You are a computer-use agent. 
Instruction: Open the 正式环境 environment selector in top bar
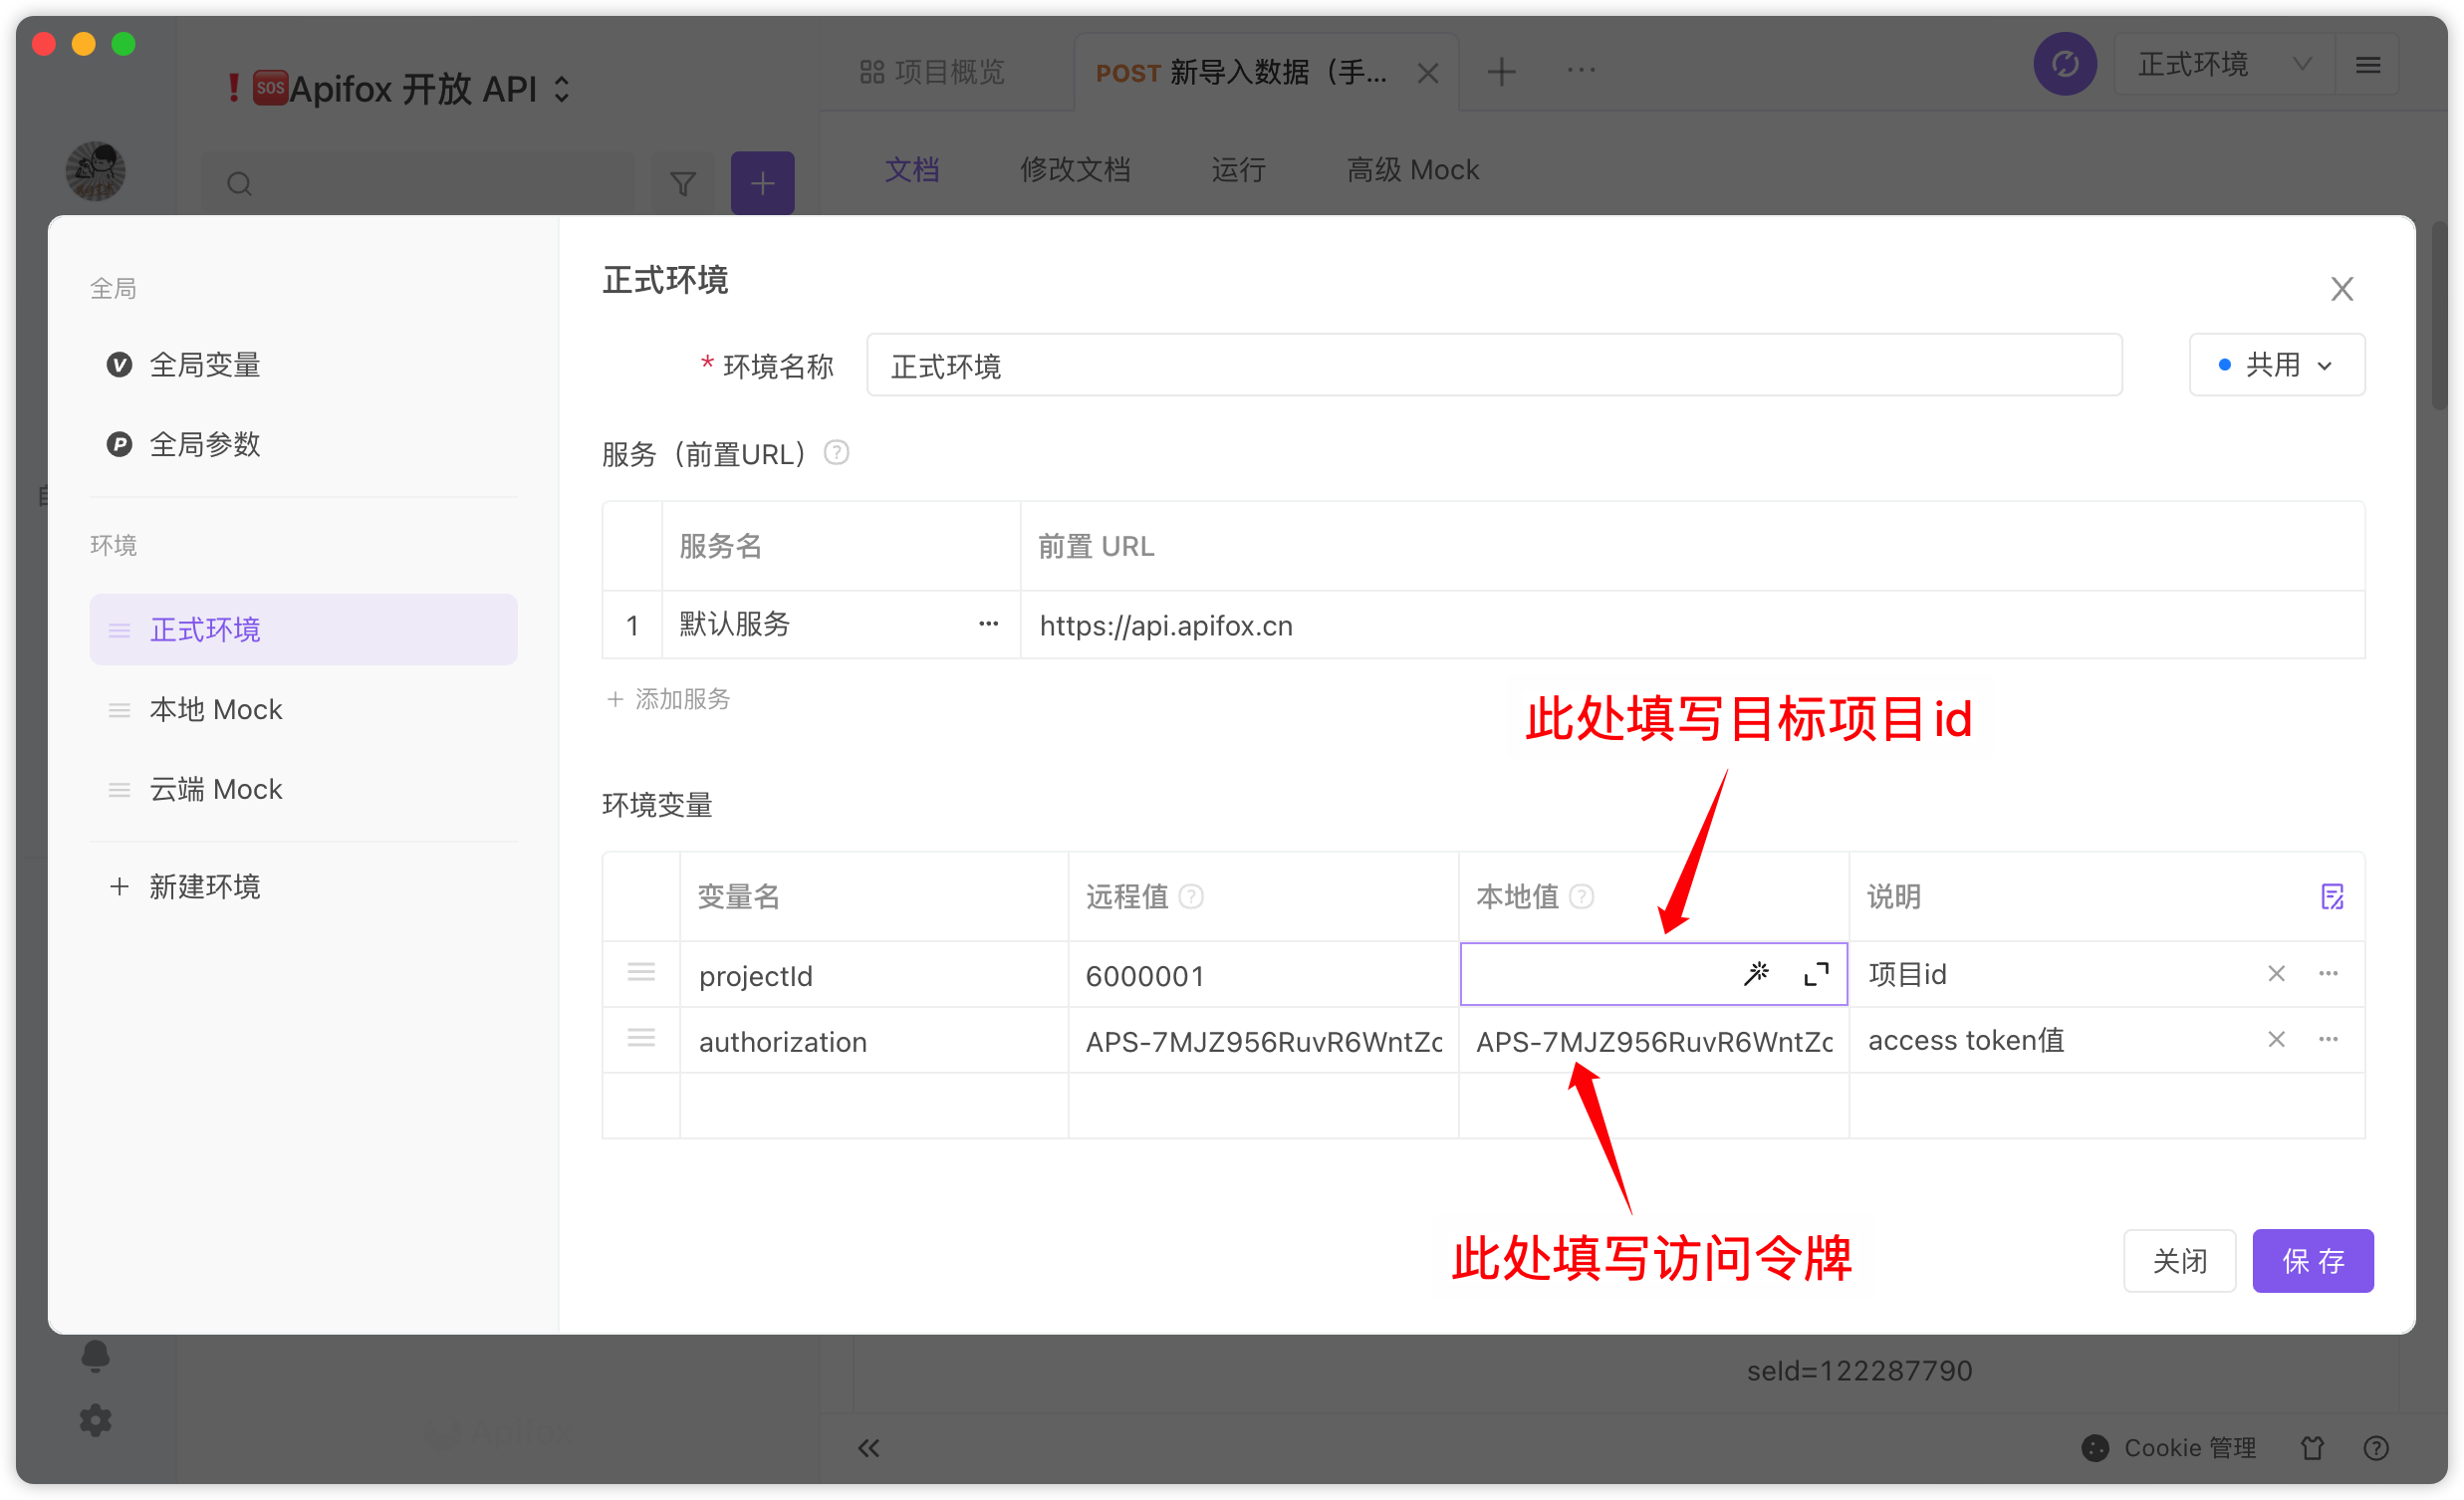2224,65
